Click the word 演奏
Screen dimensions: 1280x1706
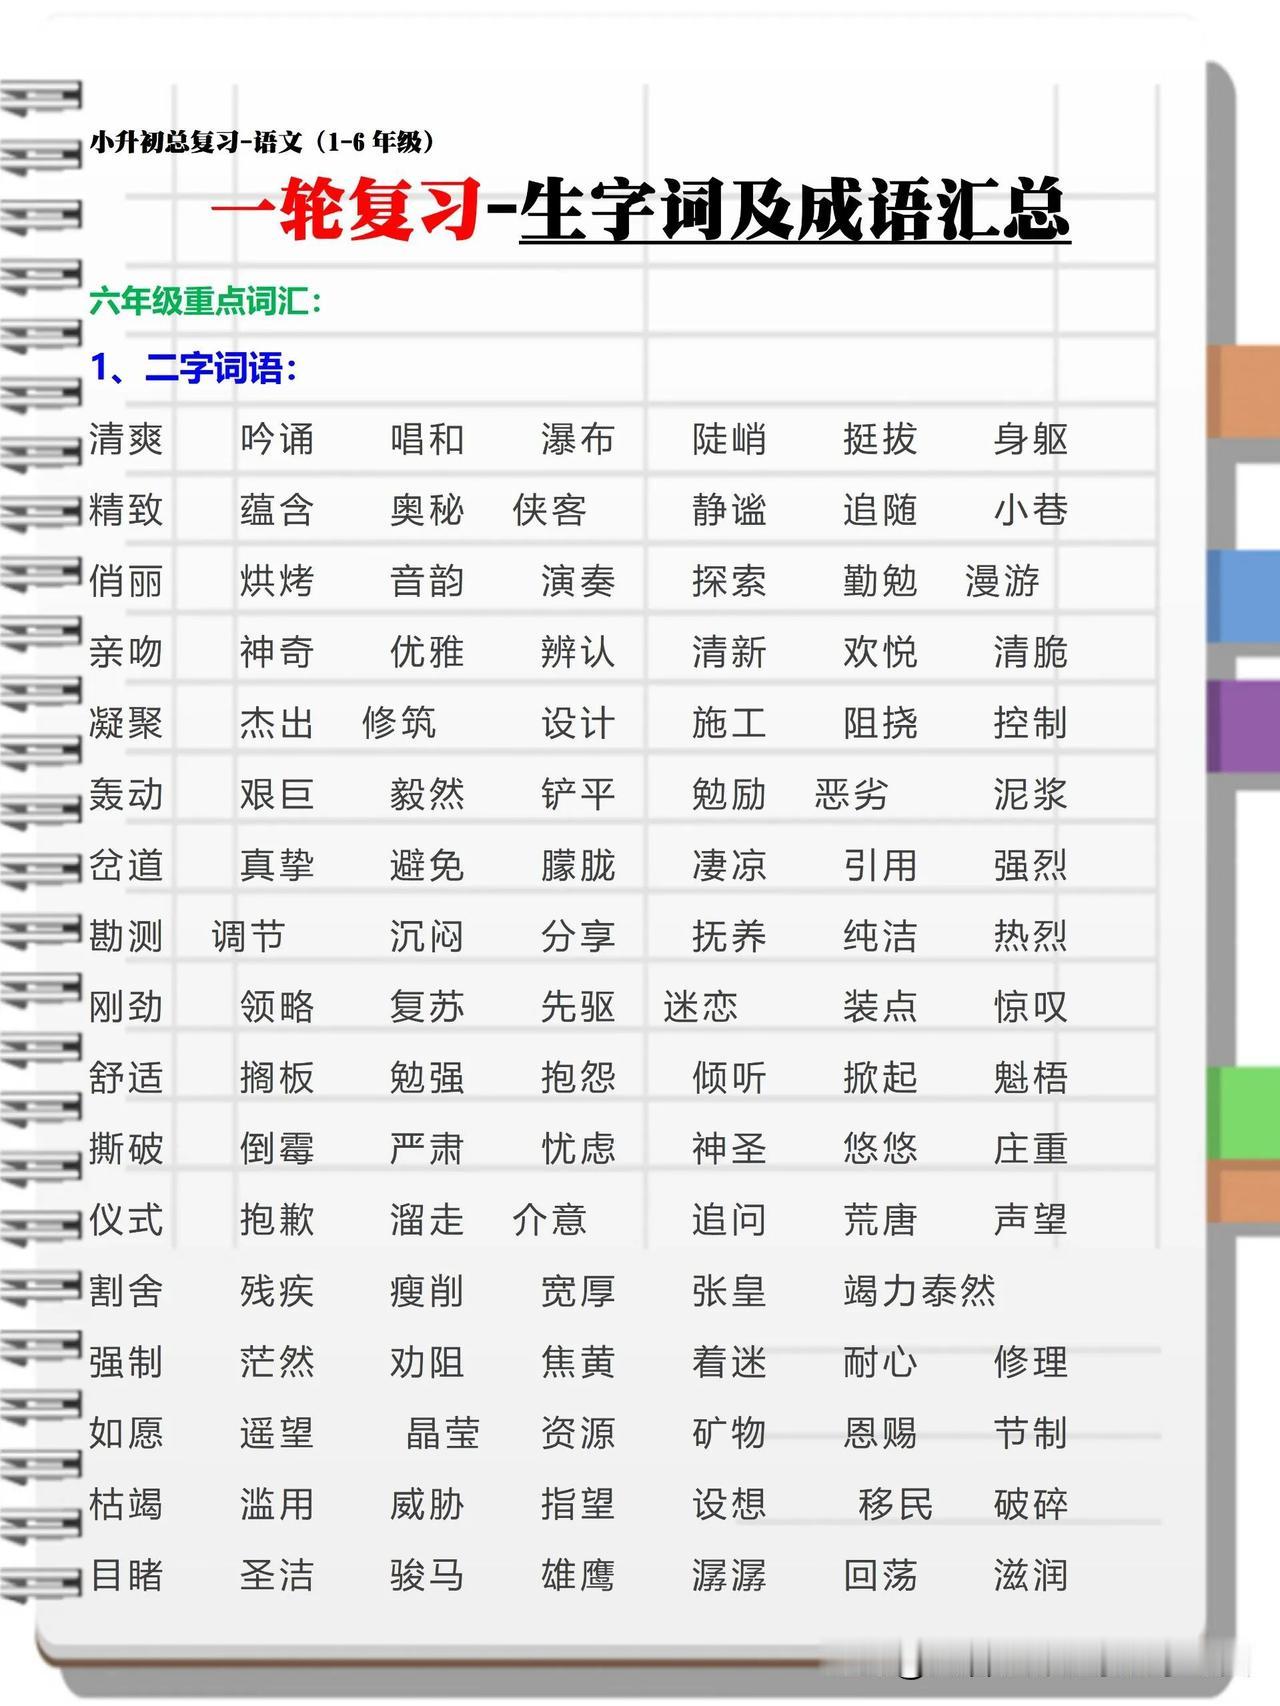click(x=578, y=581)
